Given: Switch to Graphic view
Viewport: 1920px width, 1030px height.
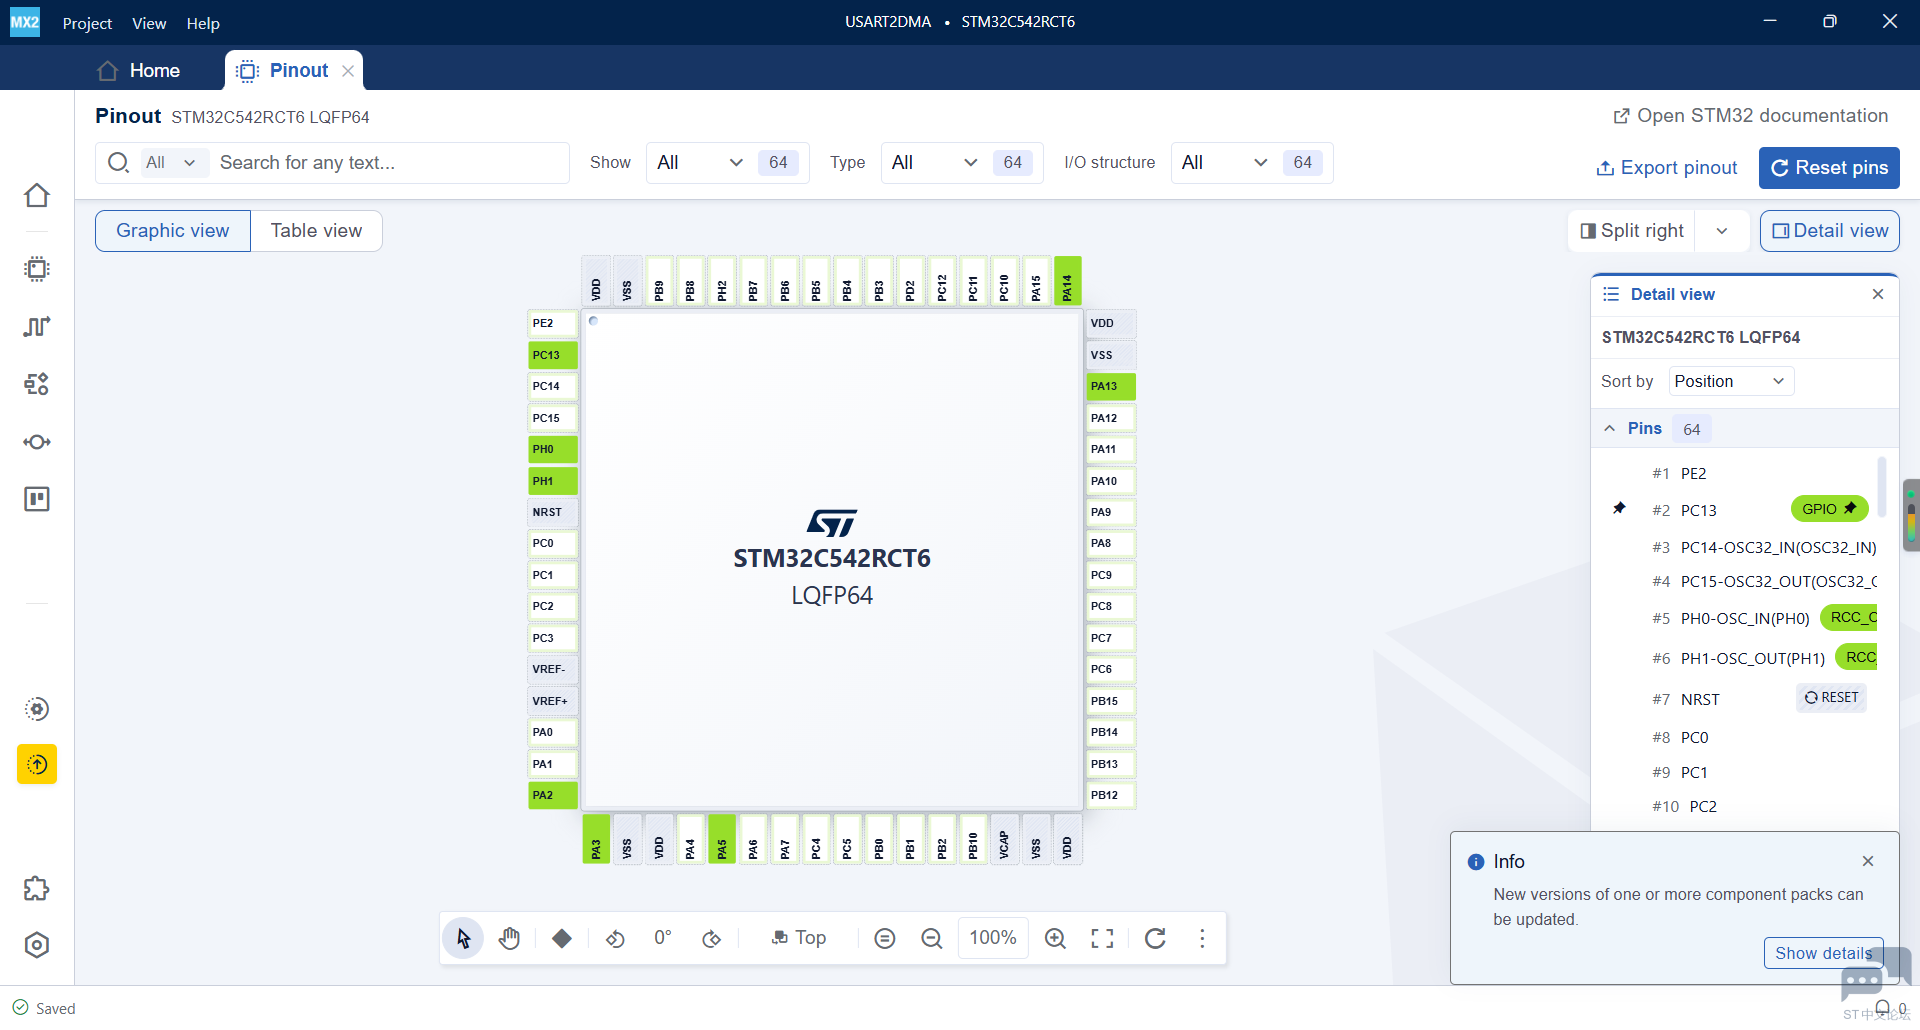Looking at the screenshot, I should pyautogui.click(x=173, y=231).
